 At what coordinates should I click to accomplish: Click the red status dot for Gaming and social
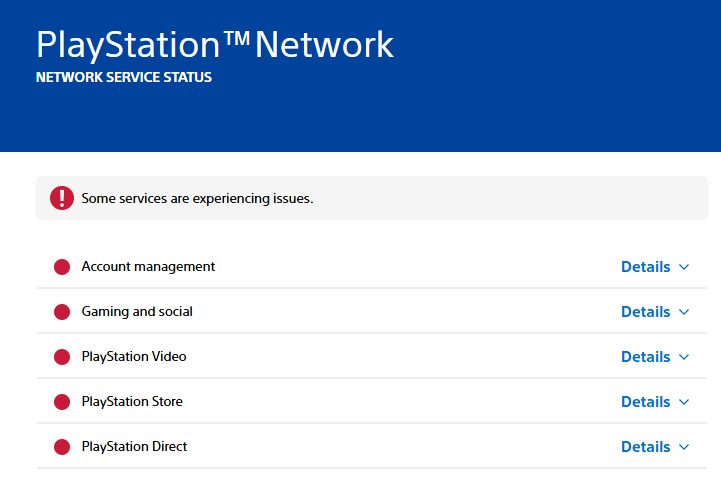(62, 312)
